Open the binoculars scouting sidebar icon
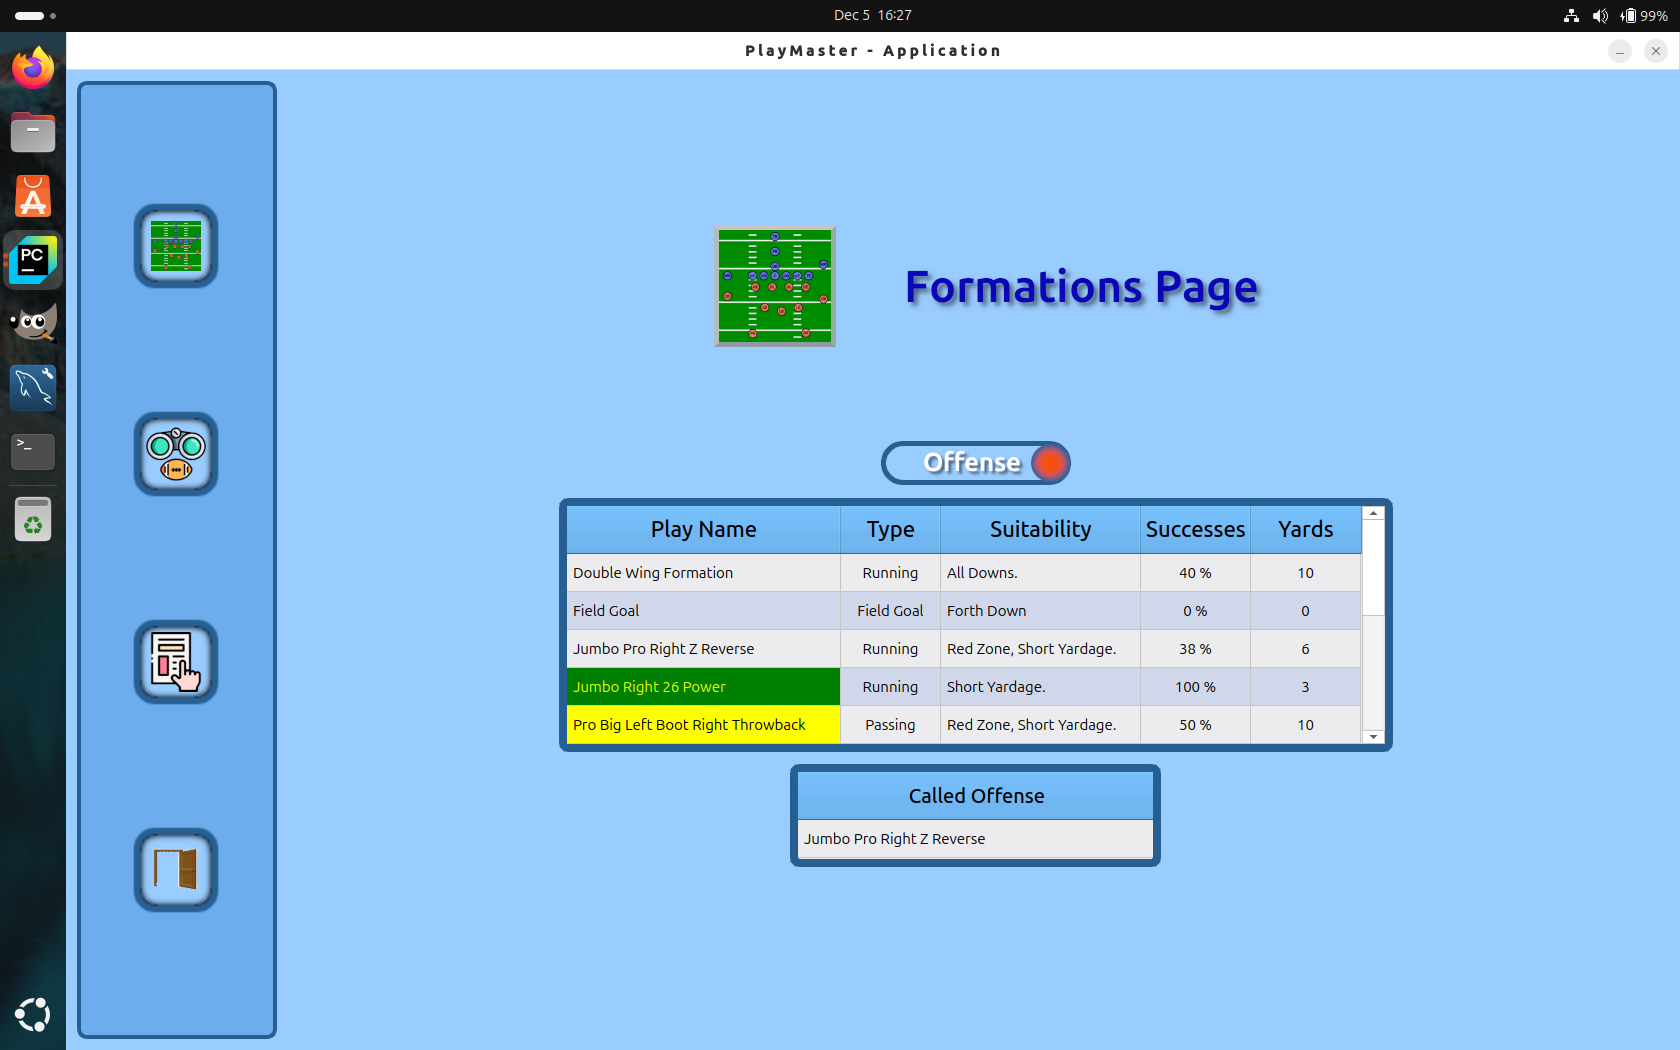1680x1050 pixels. [176, 454]
